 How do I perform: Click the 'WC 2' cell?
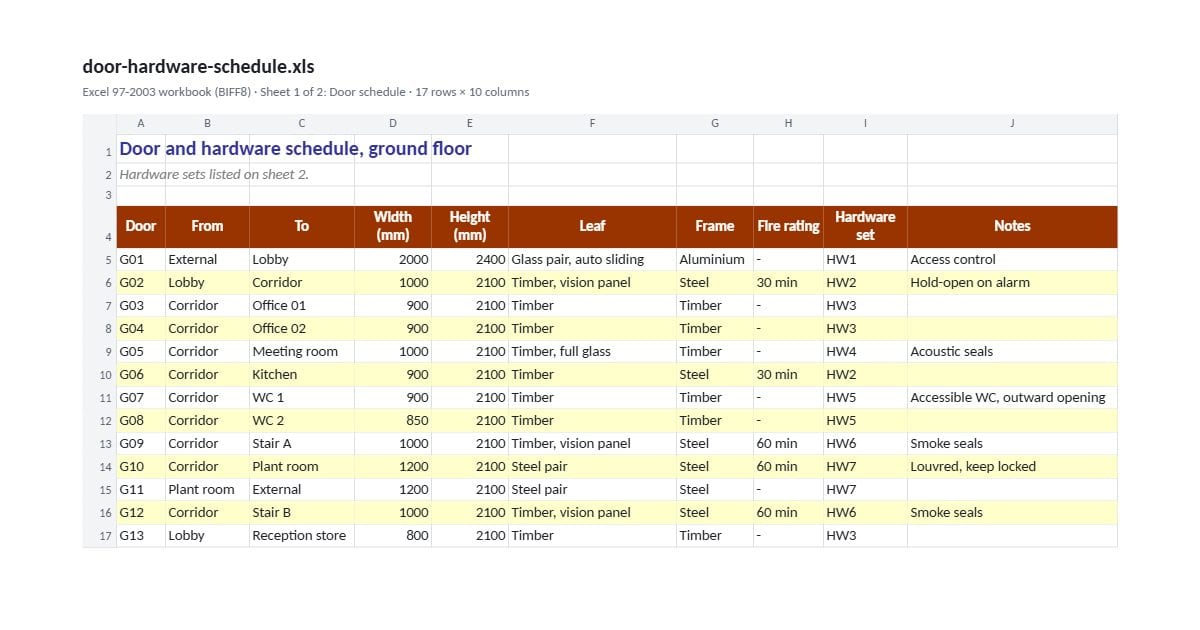pos(302,421)
